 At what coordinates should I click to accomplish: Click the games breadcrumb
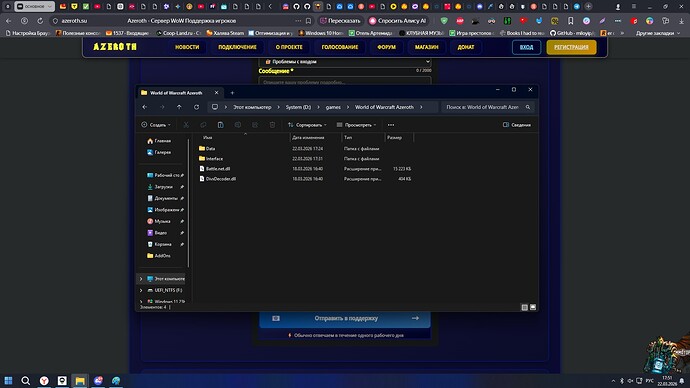point(333,107)
